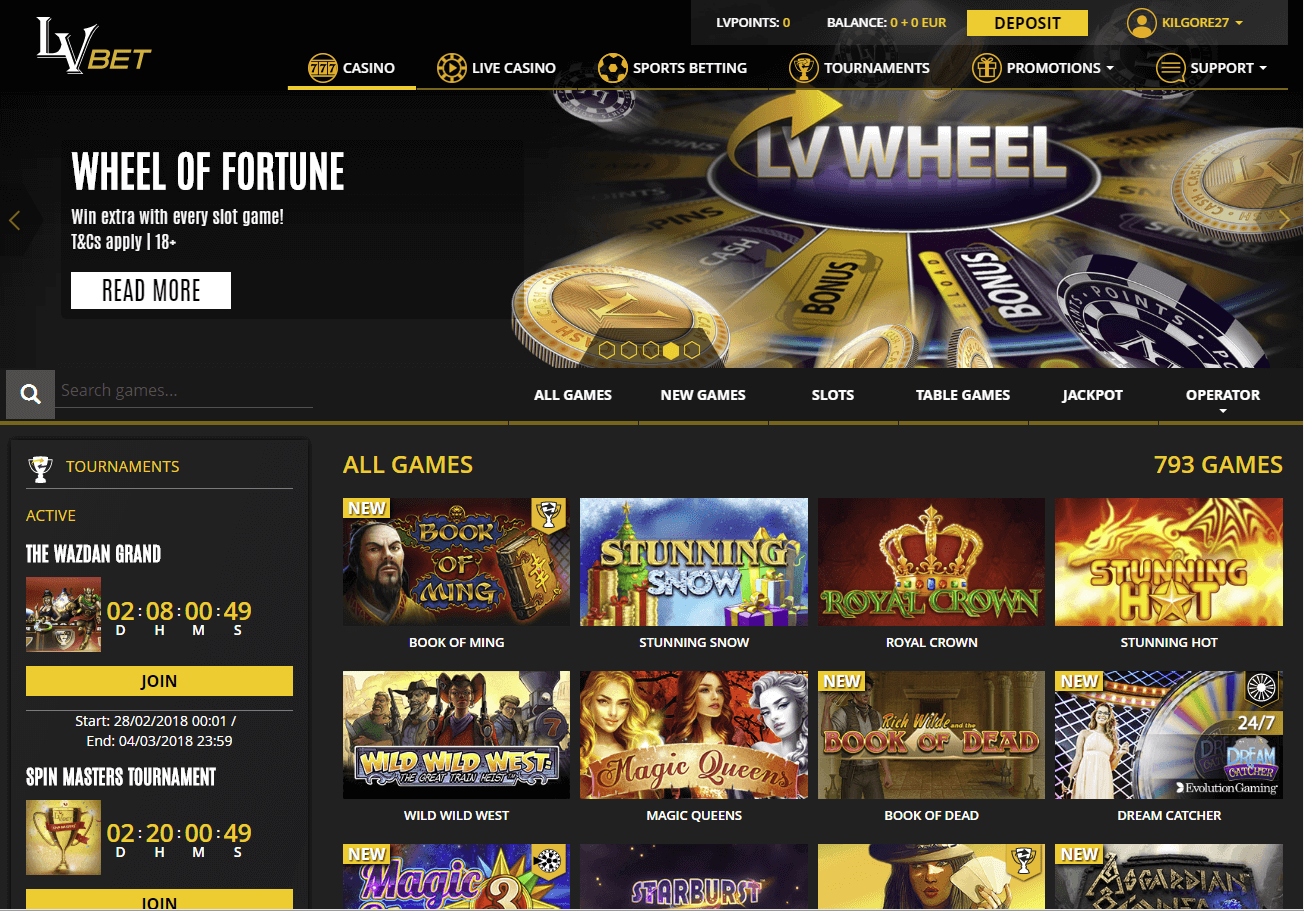Click the user avatar icon beside KILGORE27

[x=1141, y=22]
